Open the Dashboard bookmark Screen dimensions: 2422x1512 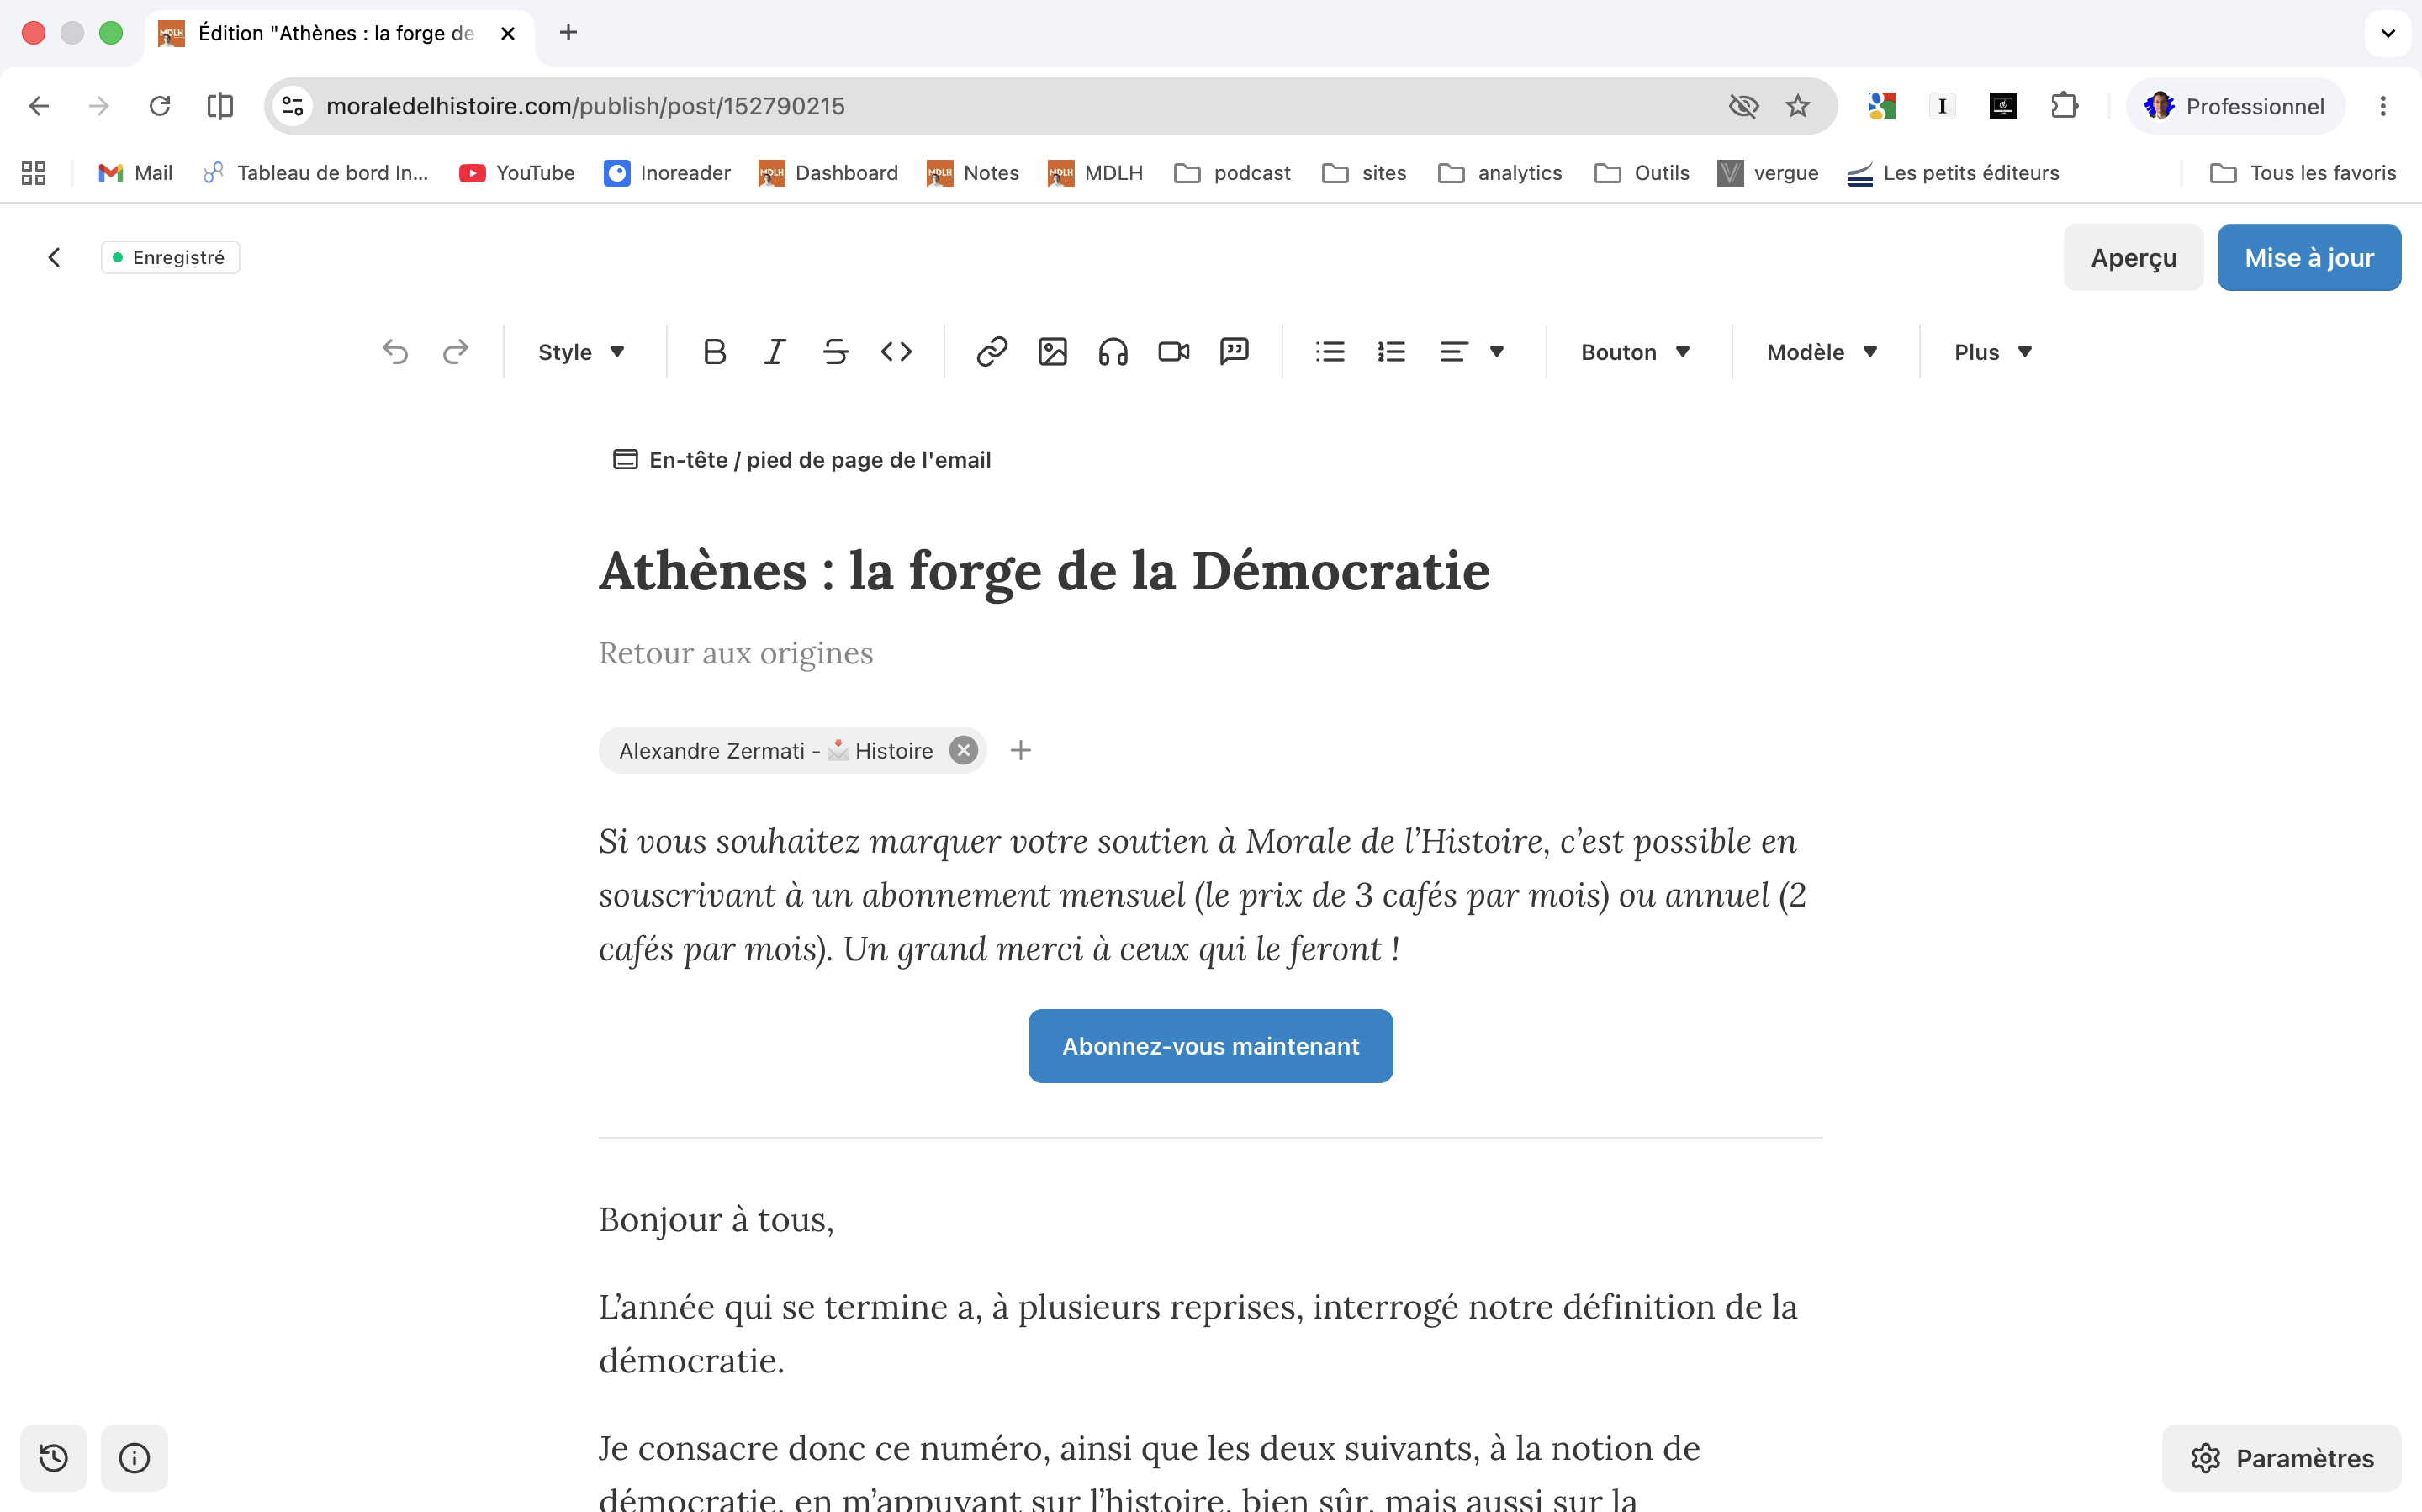click(828, 173)
